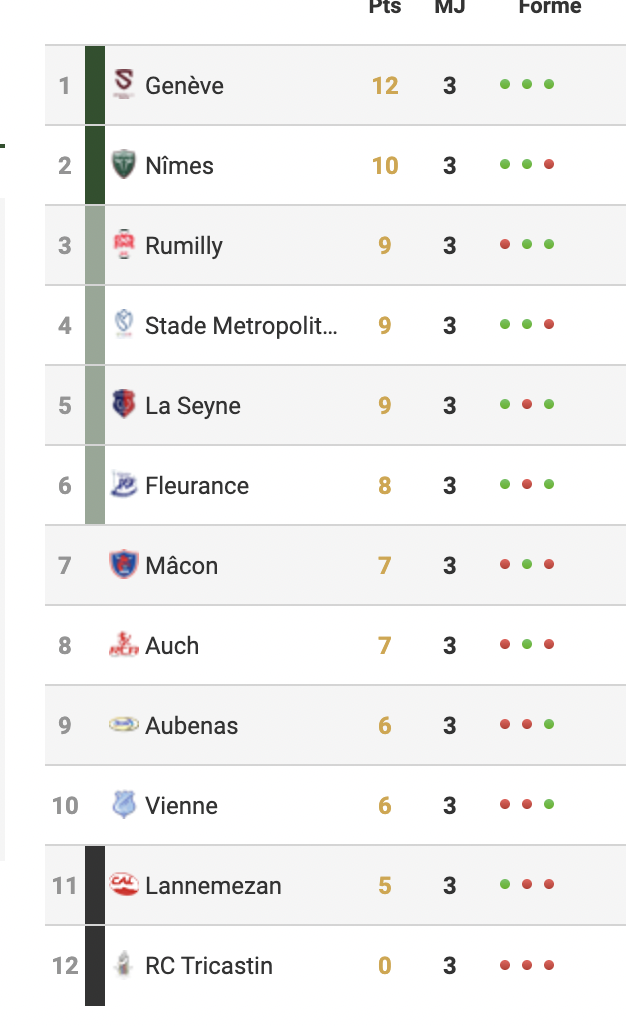Click the Vienne blue crest
The height and width of the screenshot is (1026, 626).
pyautogui.click(x=124, y=804)
